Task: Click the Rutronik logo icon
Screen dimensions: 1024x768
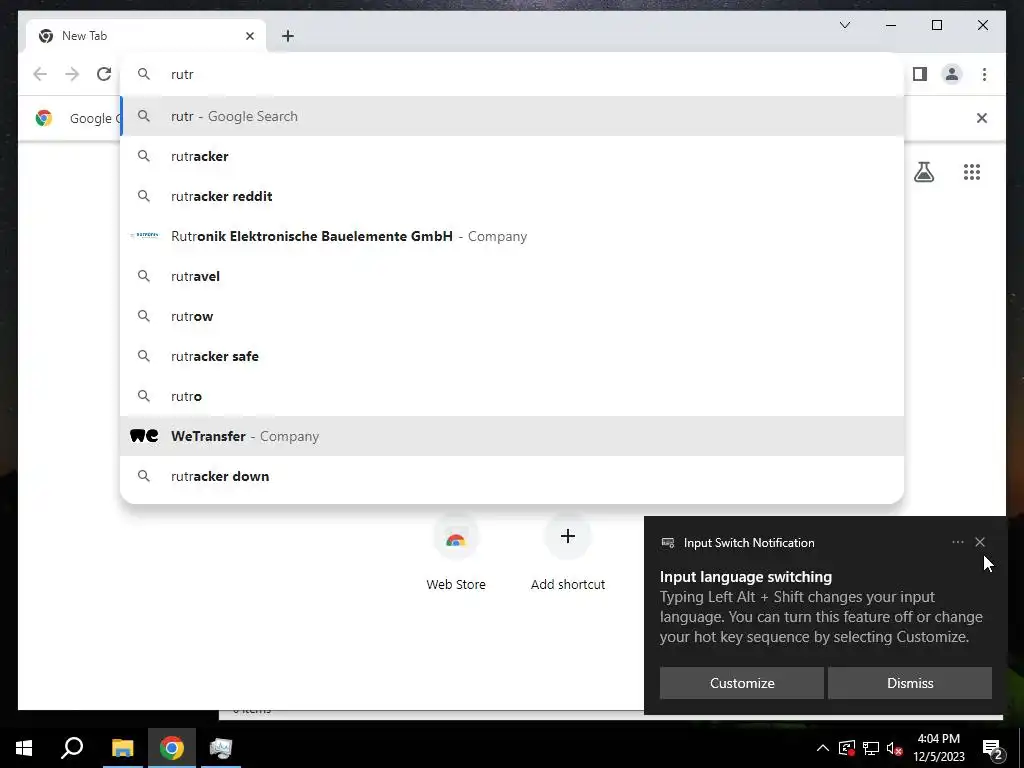Action: (x=144, y=235)
